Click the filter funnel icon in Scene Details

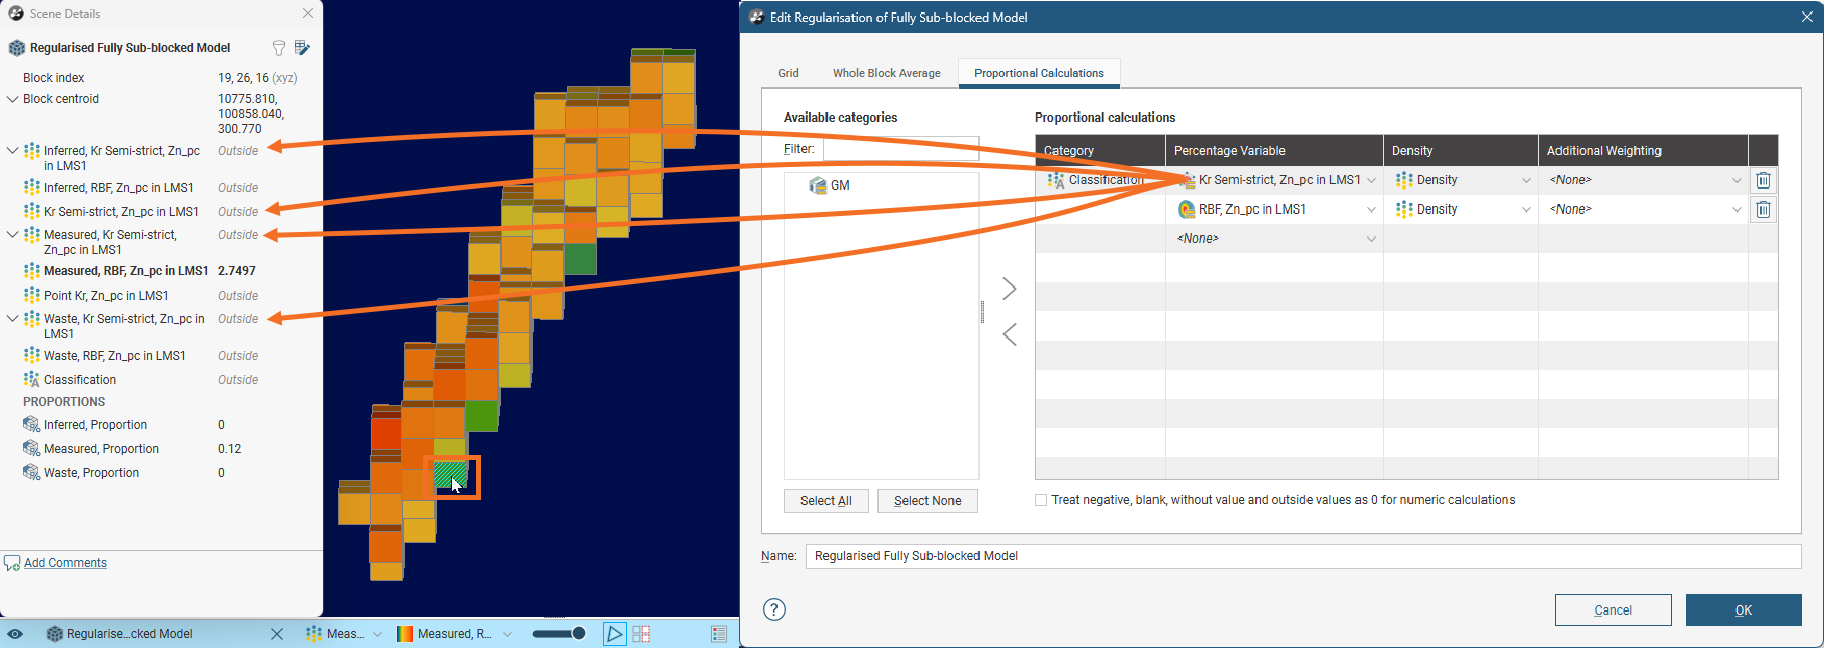tap(279, 48)
